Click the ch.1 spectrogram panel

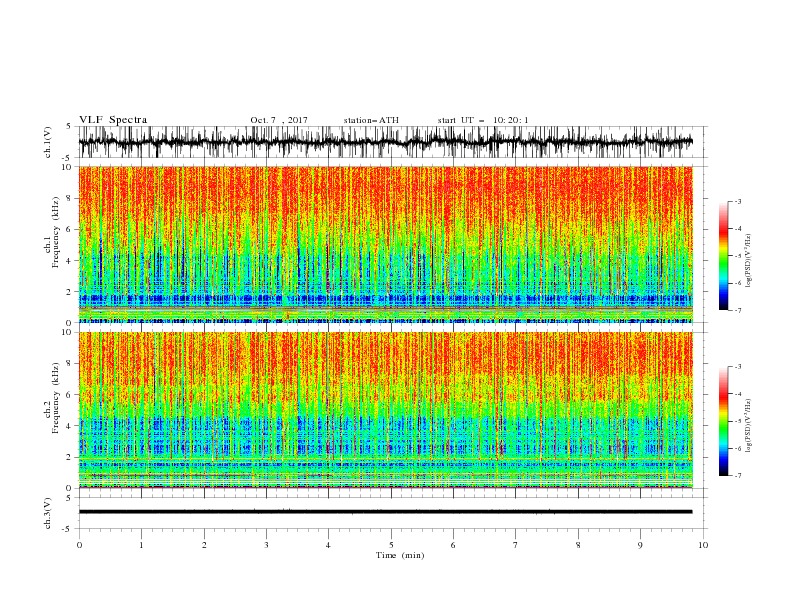coord(386,244)
